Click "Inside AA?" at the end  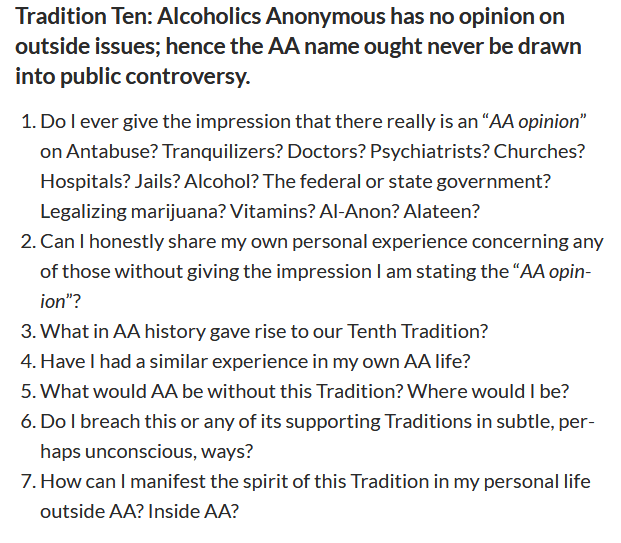pyautogui.click(x=194, y=512)
